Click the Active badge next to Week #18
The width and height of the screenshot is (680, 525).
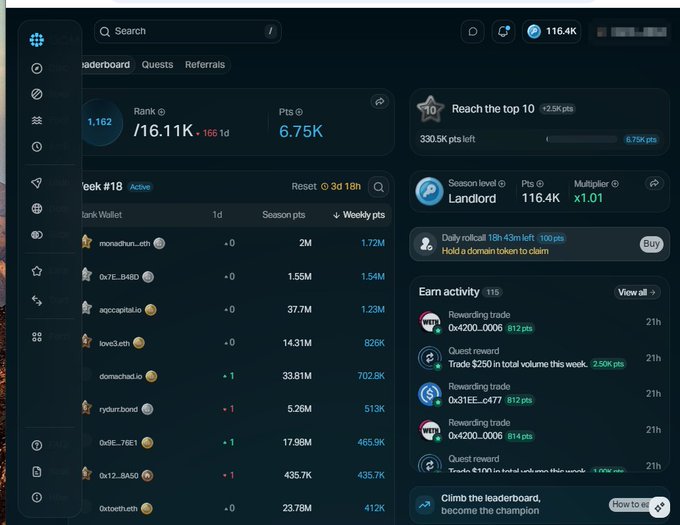click(140, 187)
